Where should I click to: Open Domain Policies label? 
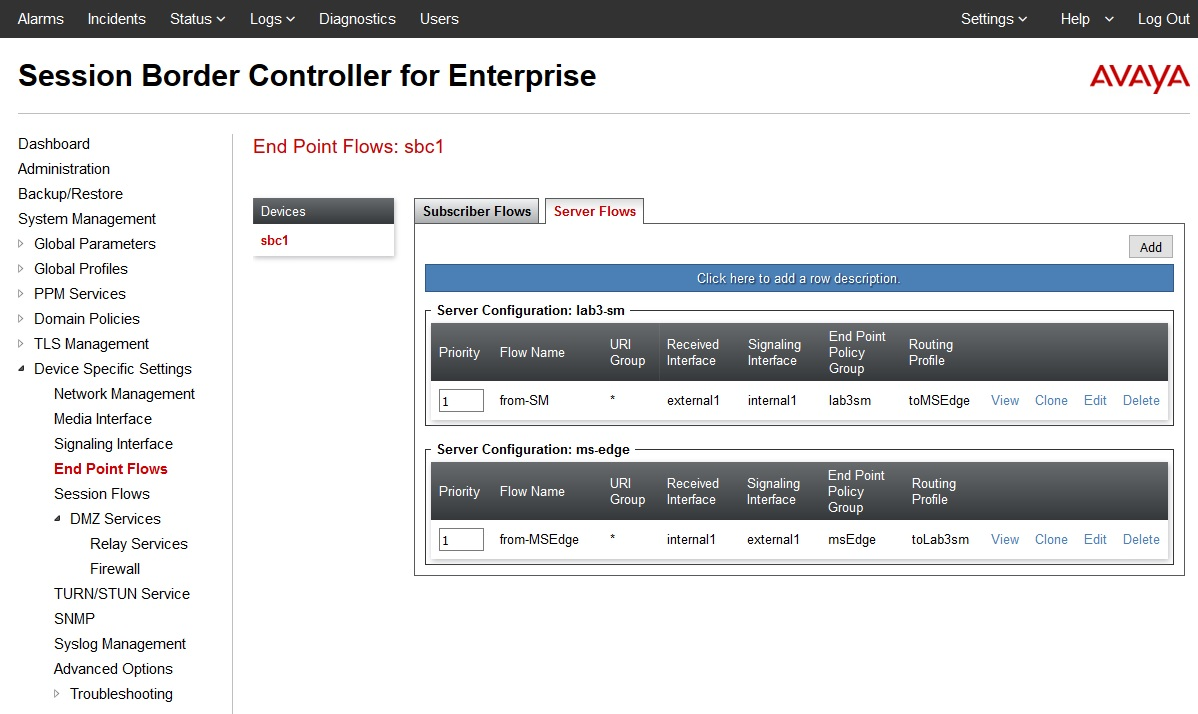[x=86, y=318]
